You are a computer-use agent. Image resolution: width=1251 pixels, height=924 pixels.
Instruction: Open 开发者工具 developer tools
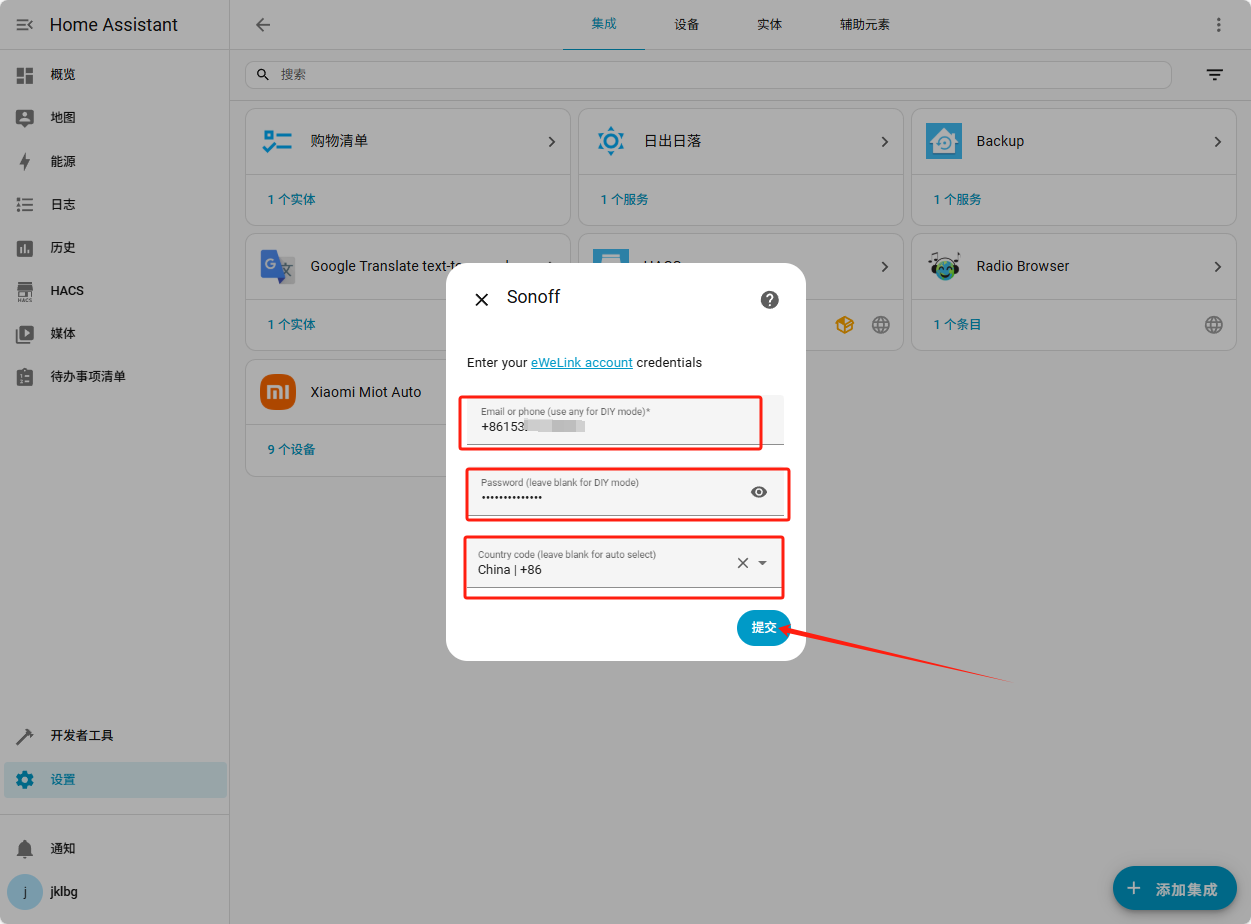115,736
